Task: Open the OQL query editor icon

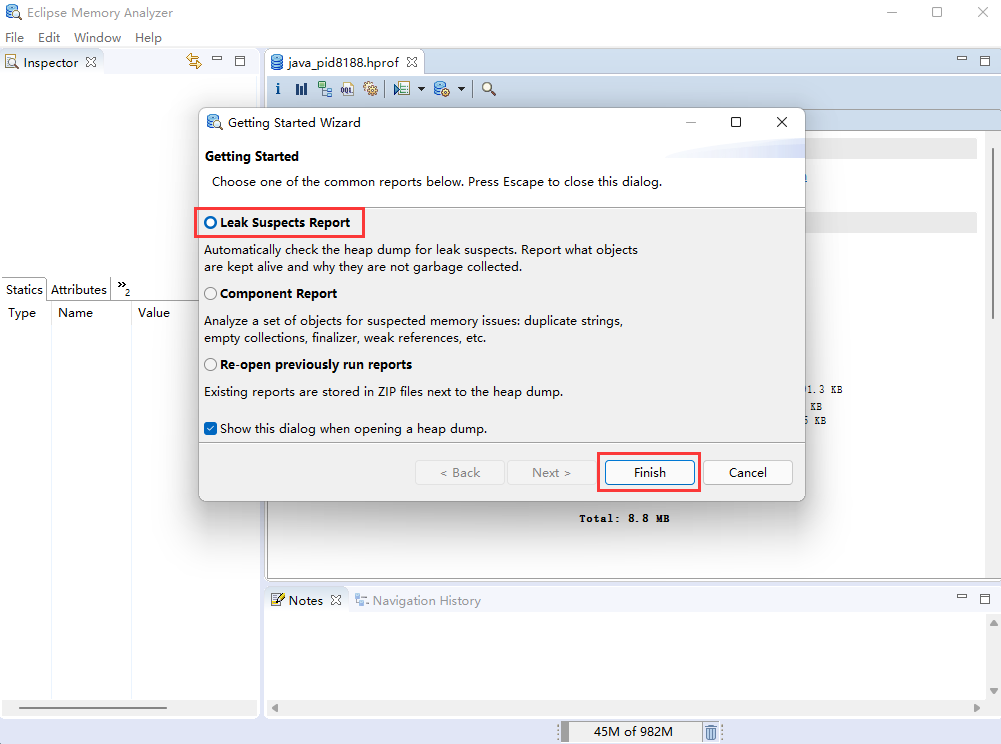Action: [347, 89]
